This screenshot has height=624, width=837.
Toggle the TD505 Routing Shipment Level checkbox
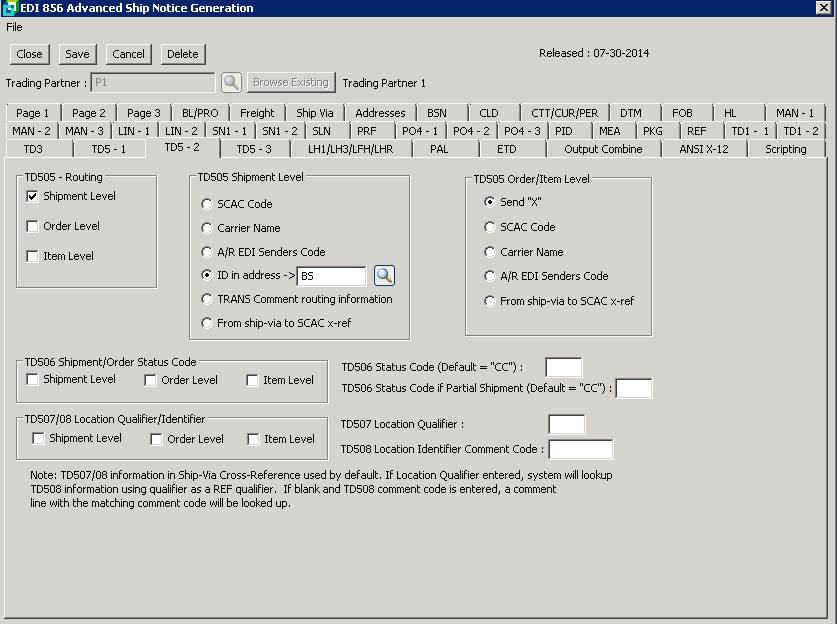point(33,197)
